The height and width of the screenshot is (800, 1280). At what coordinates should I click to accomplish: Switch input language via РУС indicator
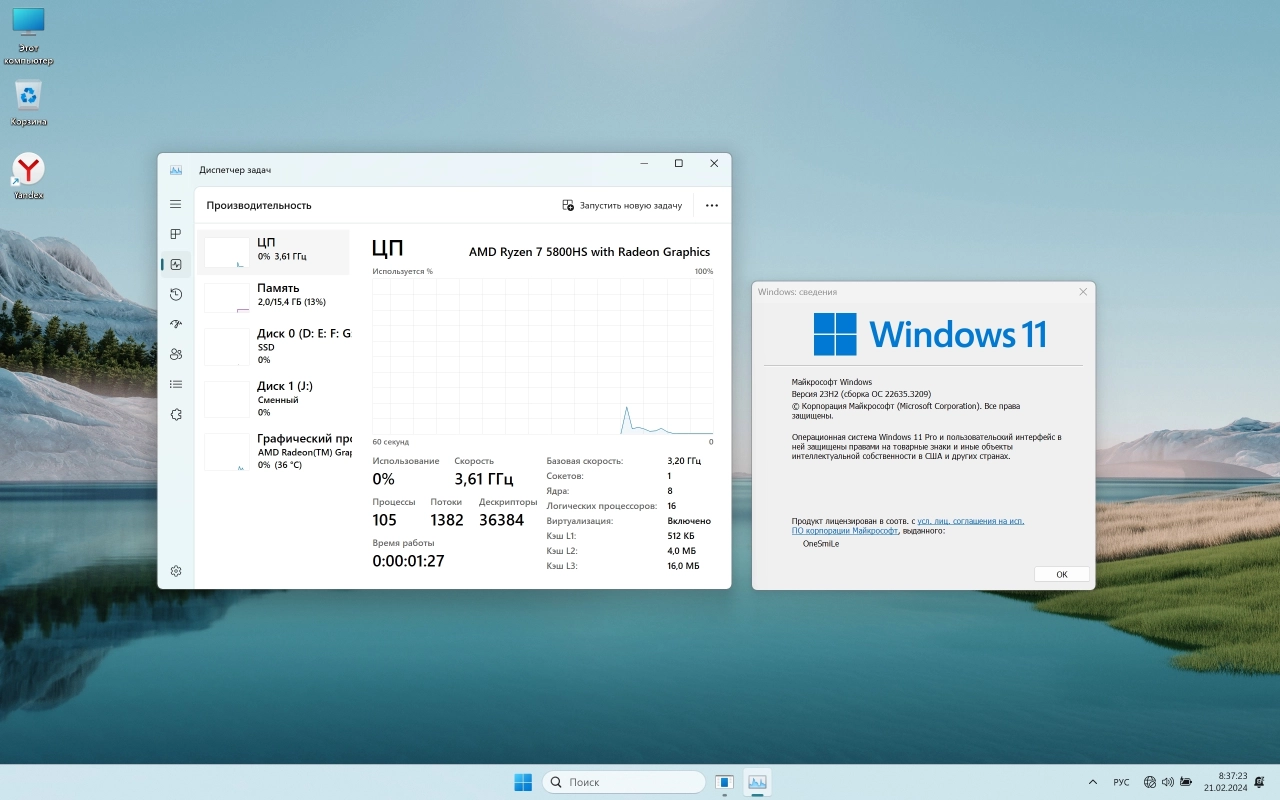[x=1121, y=782]
